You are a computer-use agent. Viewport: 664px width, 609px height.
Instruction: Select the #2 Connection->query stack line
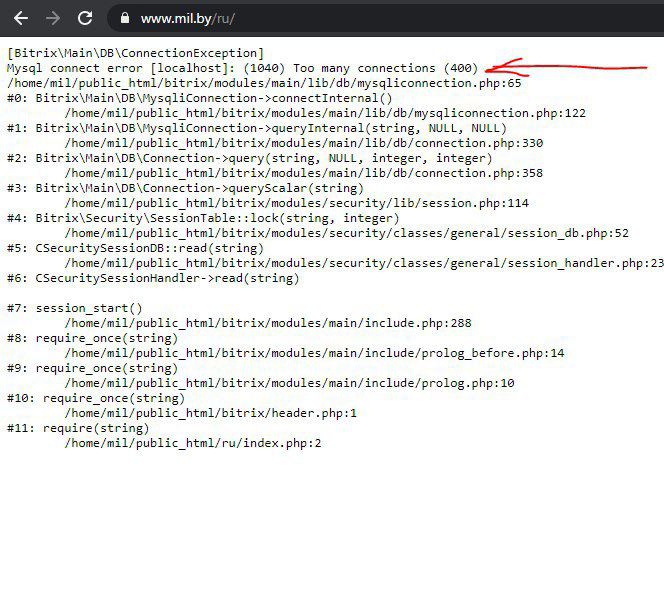tap(249, 158)
